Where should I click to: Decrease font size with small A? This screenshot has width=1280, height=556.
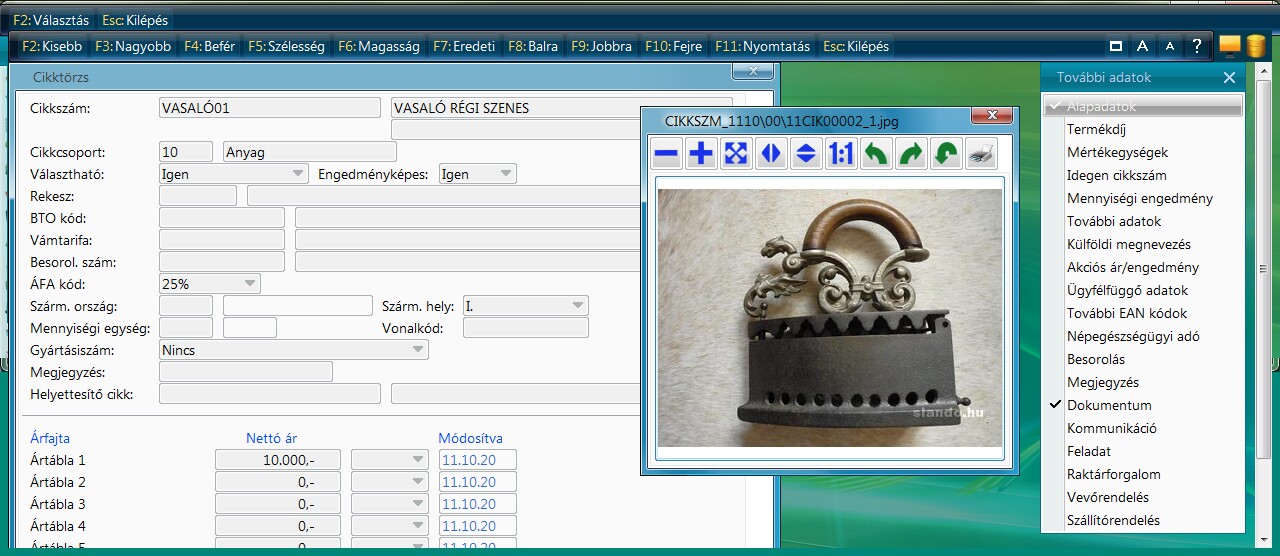click(1170, 46)
